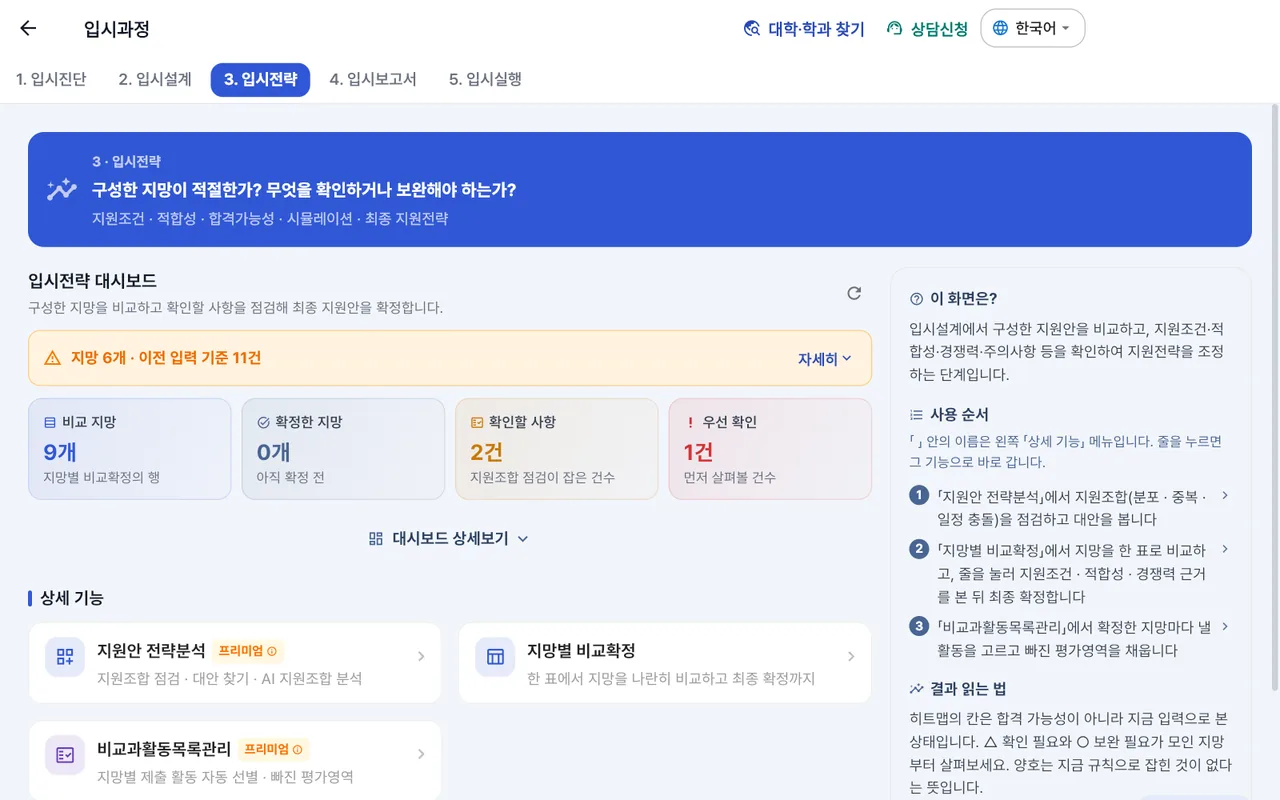Image resolution: width=1280 pixels, height=800 pixels.
Task: Click the orange warning triangle icon
Action: pos(53,358)
